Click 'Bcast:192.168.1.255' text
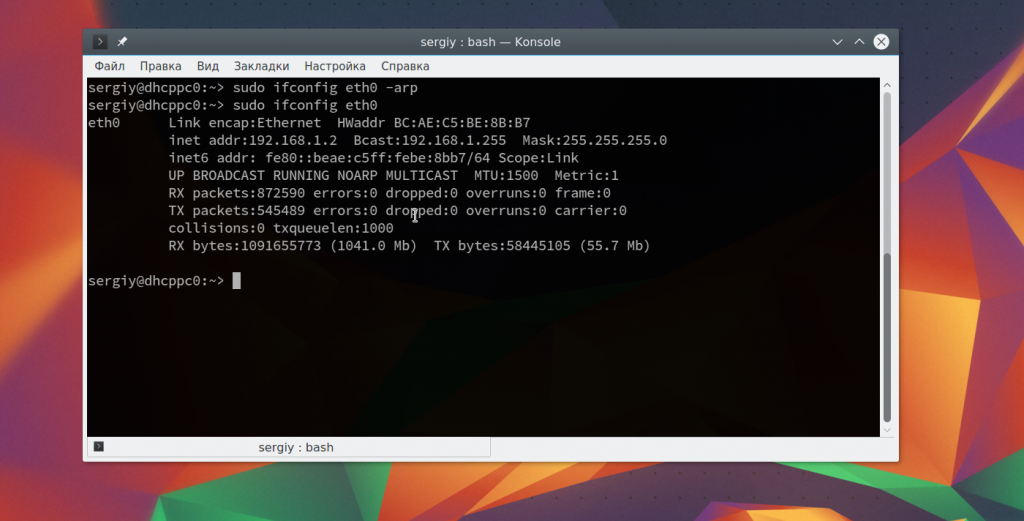This screenshot has height=521, width=1024. (430, 140)
